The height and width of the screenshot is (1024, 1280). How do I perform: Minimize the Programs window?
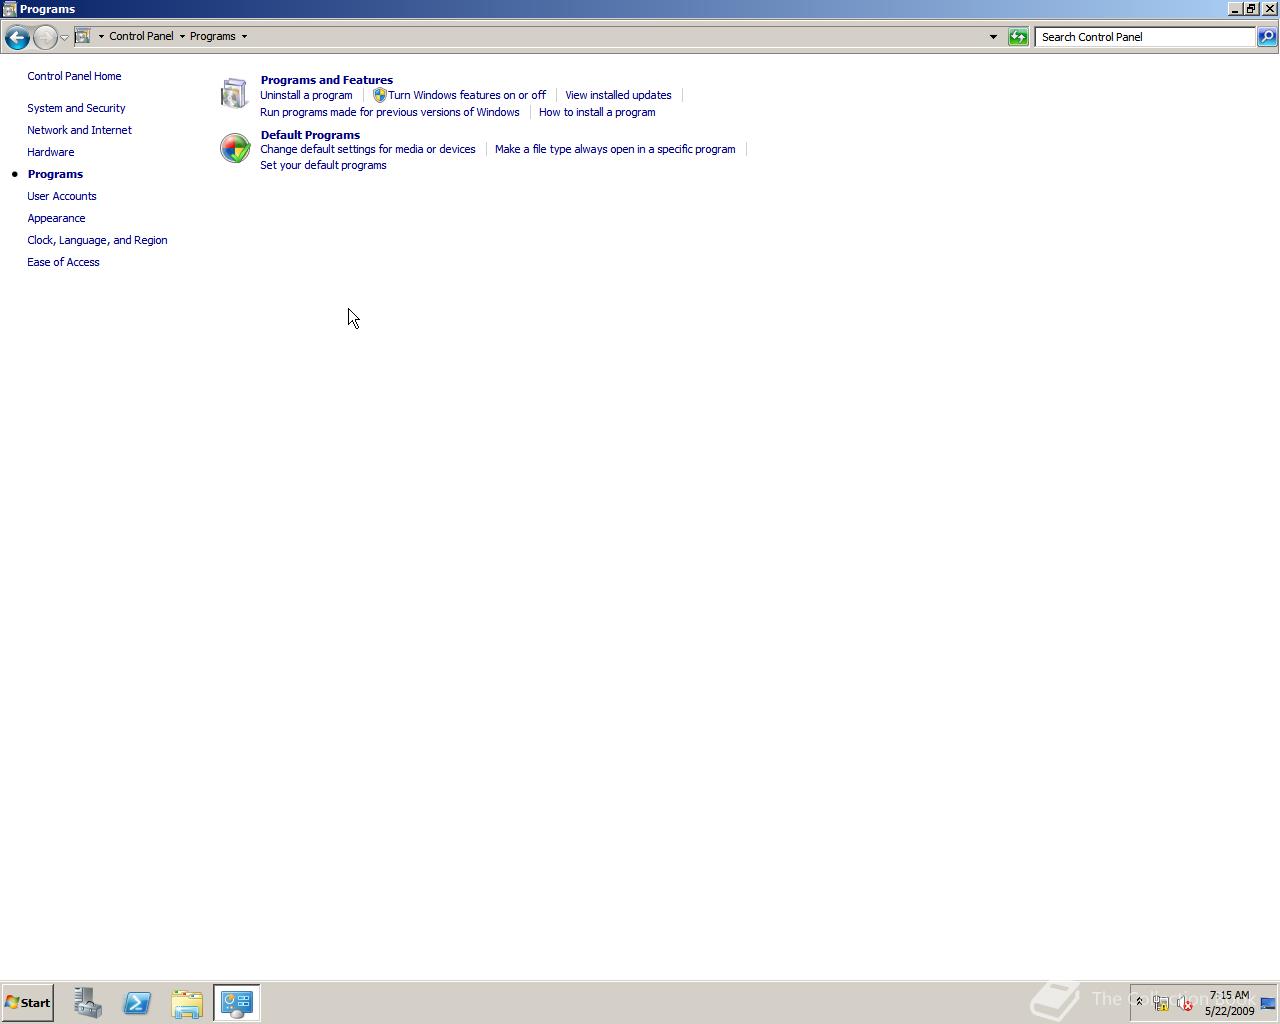1235,9
